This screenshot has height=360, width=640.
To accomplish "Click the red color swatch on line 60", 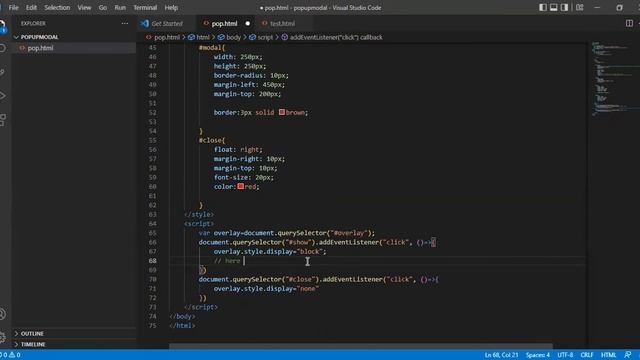I will click(x=240, y=186).
